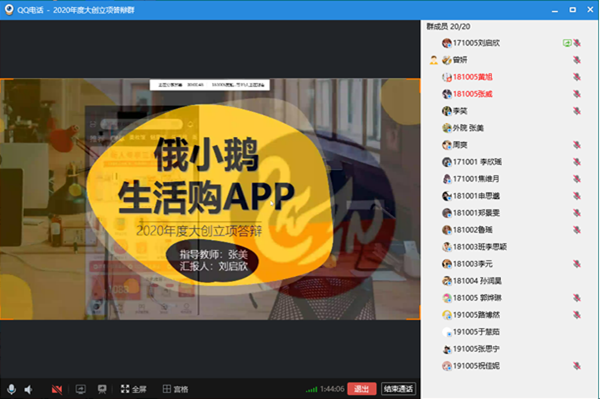
Task: Click the shared presentation slide
Action: (x=210, y=199)
